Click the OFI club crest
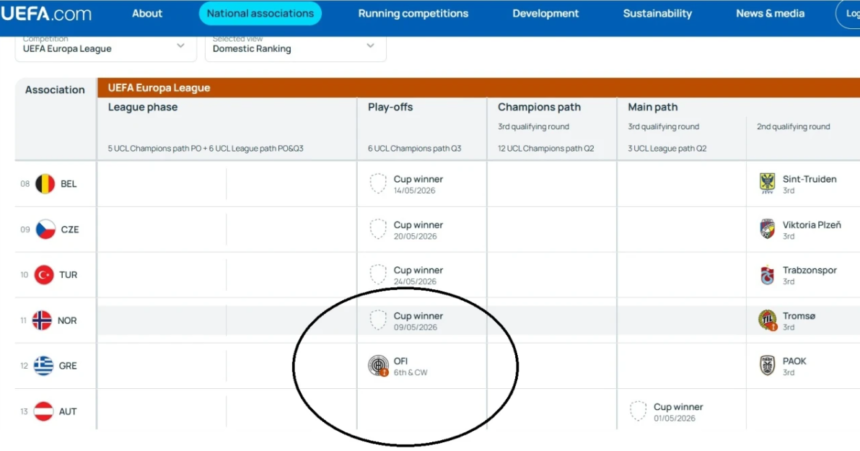 pos(378,366)
